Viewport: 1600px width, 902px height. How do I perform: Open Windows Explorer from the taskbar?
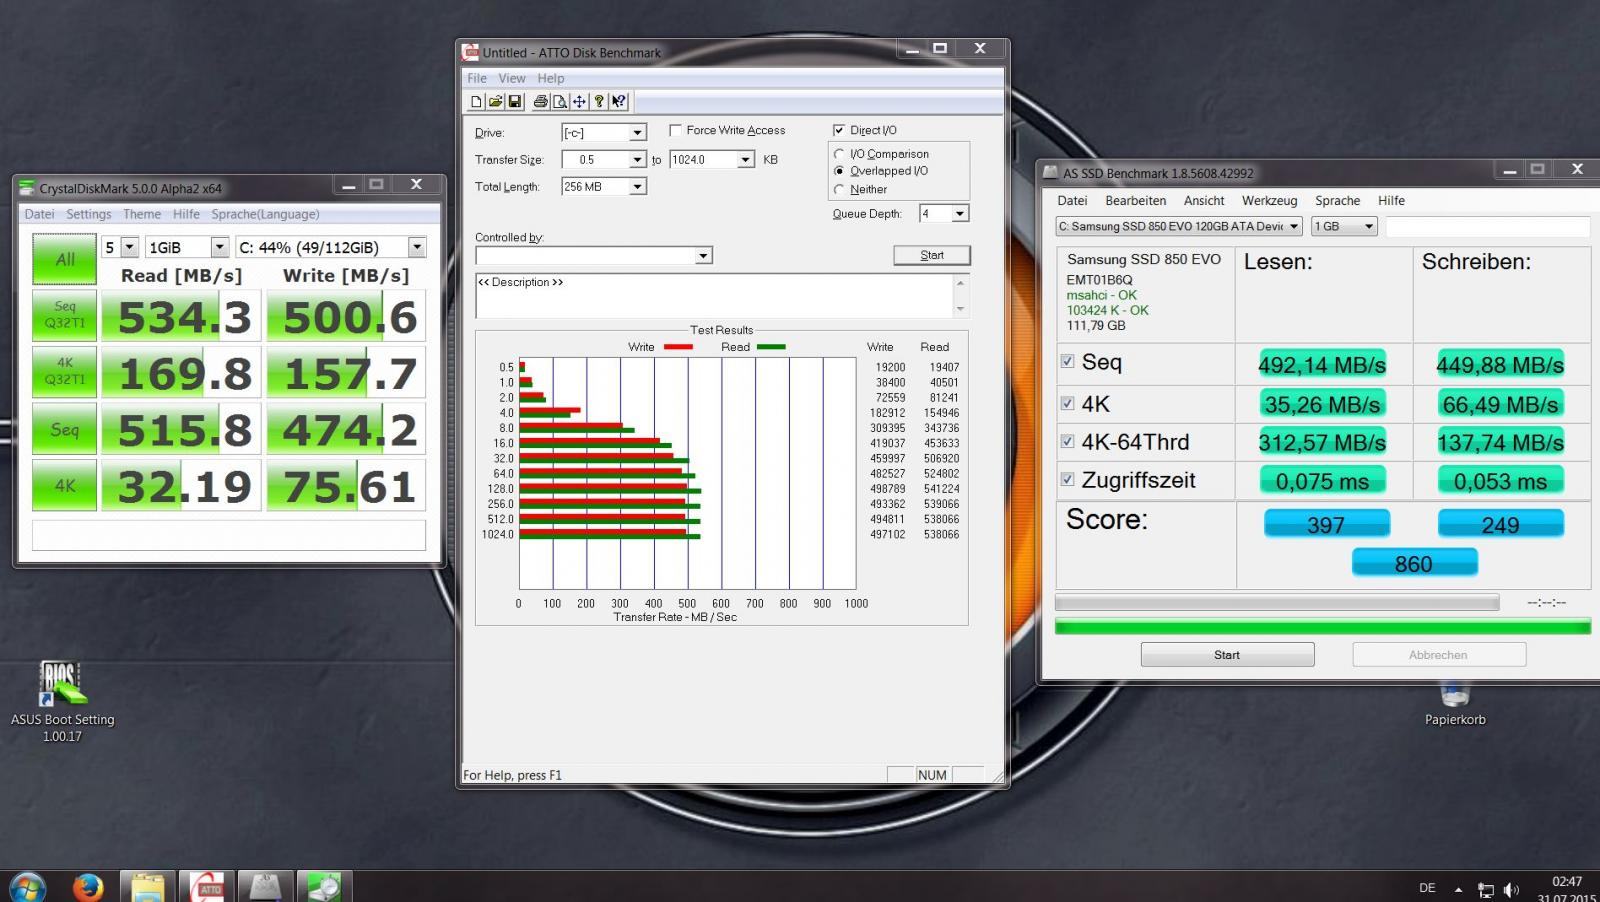coord(148,886)
